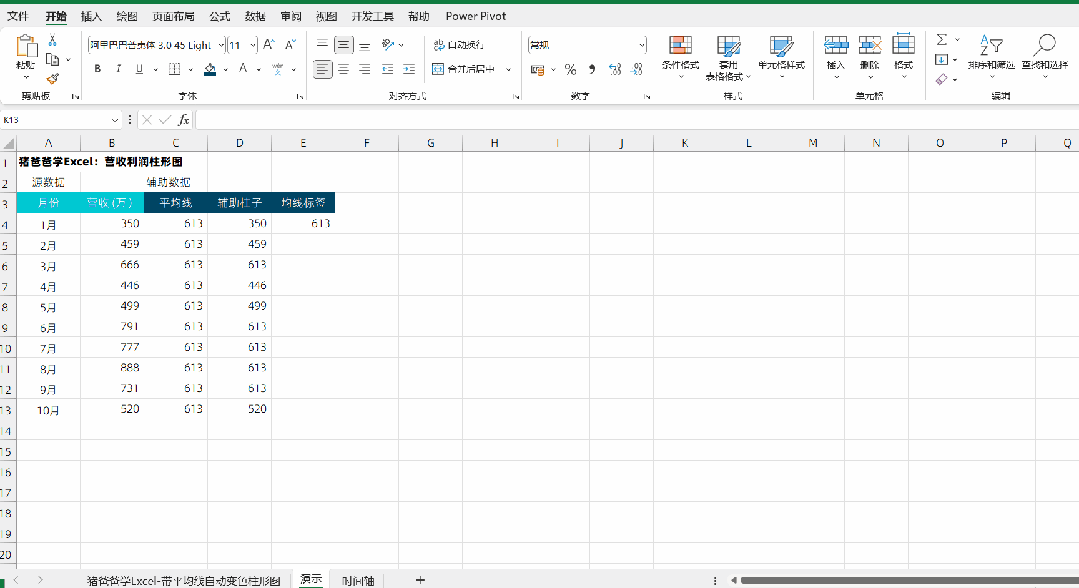The width and height of the screenshot is (1079, 588).
Task: Click the Insert Function fx icon
Action: [x=184, y=120]
